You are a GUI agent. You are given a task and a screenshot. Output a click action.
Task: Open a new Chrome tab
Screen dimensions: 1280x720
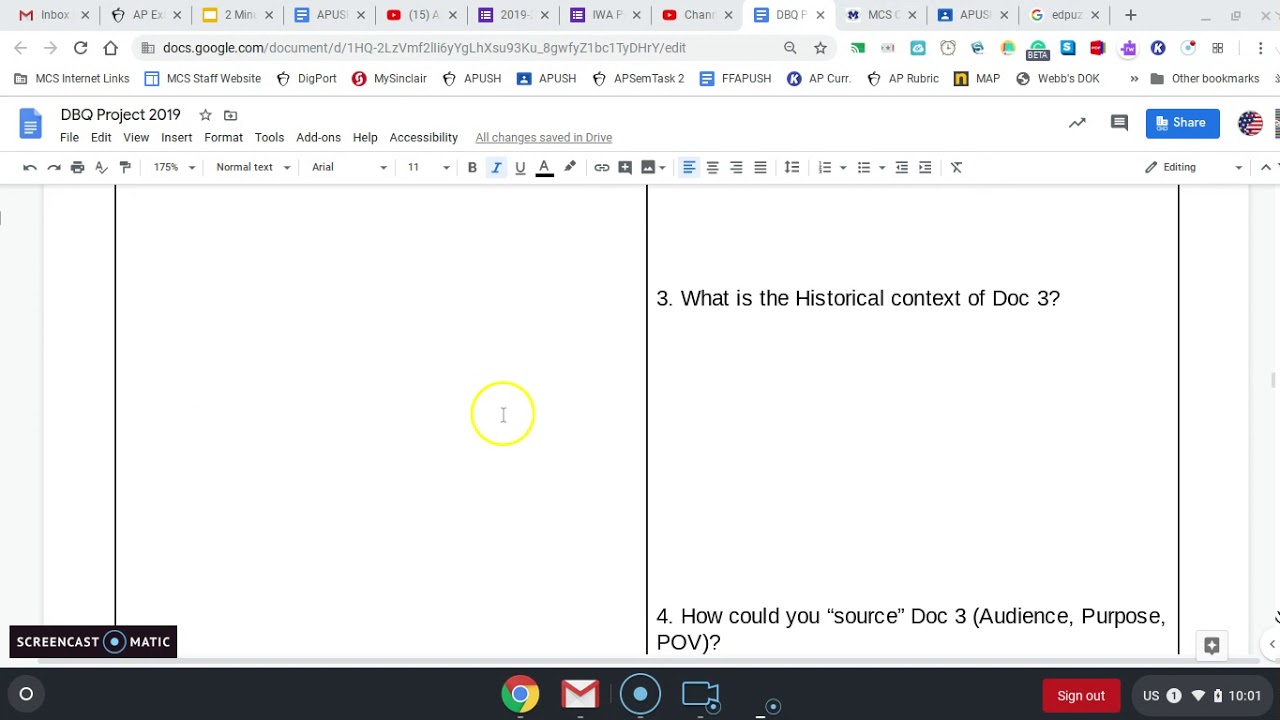click(x=1131, y=15)
